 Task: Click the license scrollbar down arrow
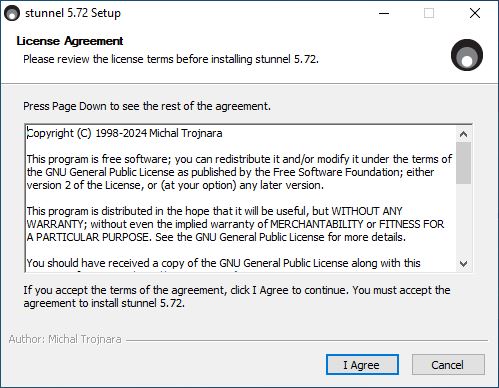coord(463,264)
